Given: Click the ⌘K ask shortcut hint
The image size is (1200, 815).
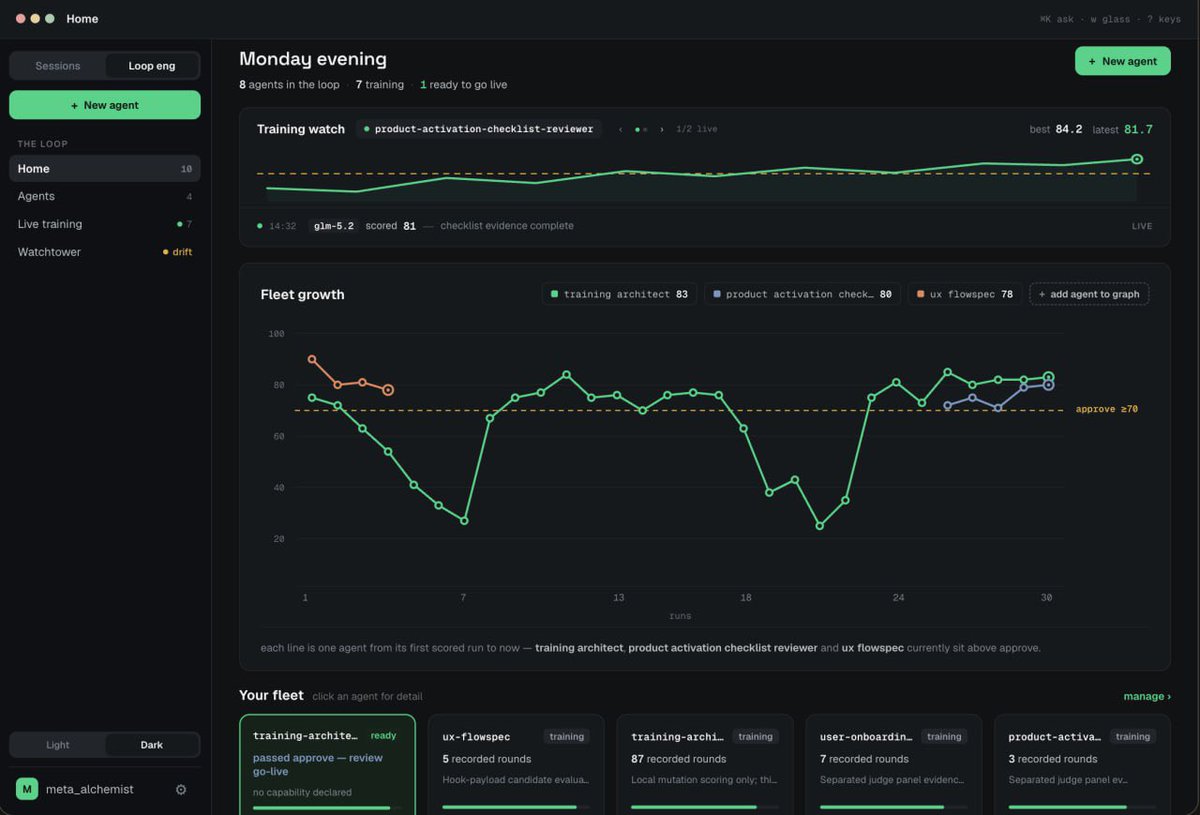Looking at the screenshot, I should pos(1059,19).
